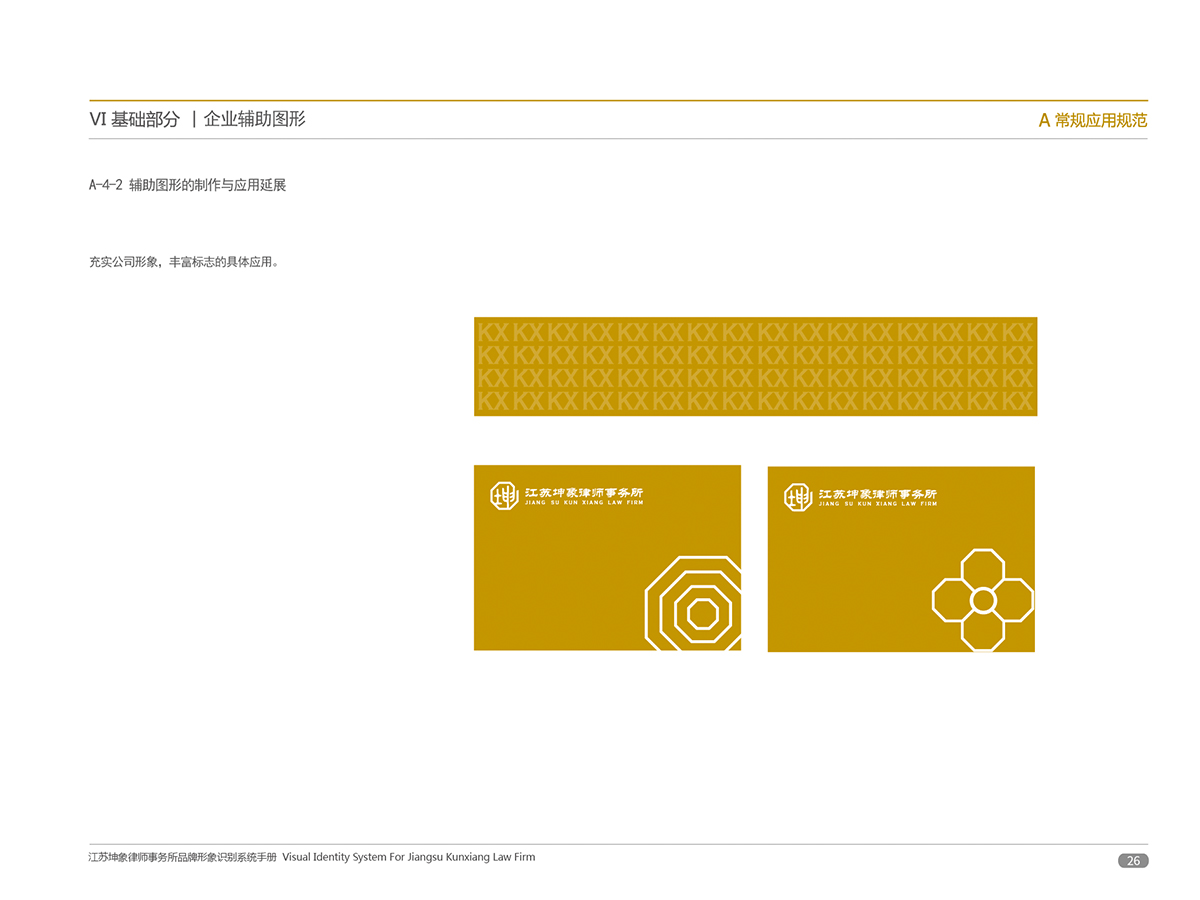Click the 'A 常规应用规范' gold heading
Image resolution: width=1200 pixels, height=900 pixels.
coord(1092,121)
